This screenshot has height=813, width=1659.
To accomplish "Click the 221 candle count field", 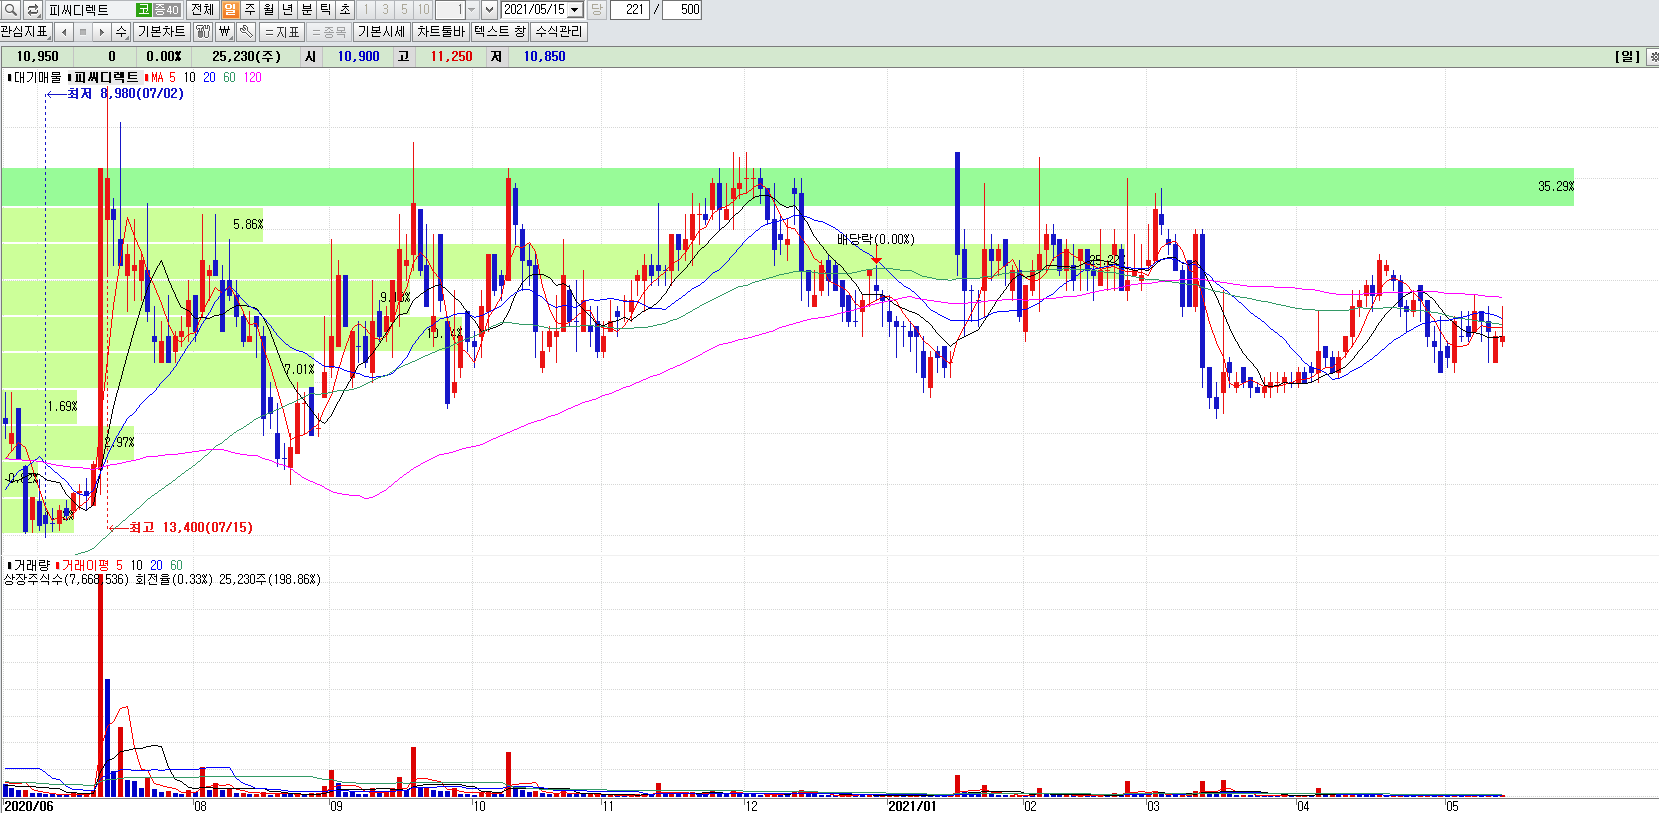I will (x=631, y=10).
